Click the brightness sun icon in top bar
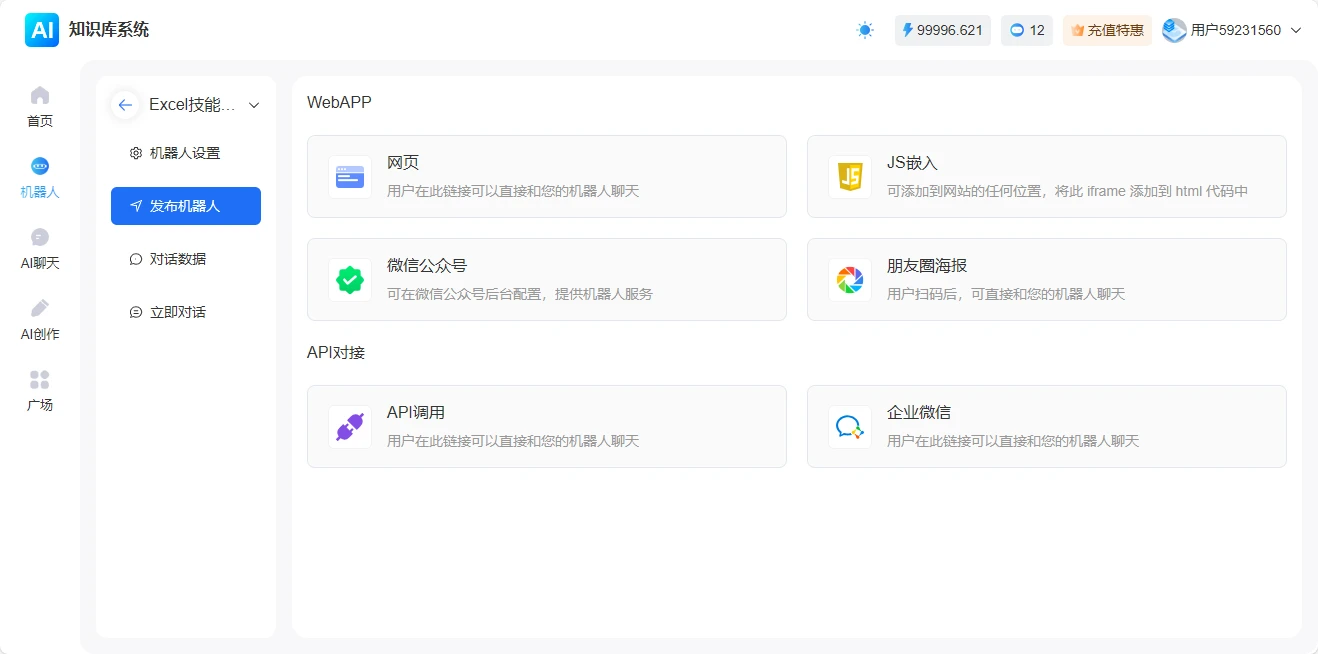1318x654 pixels. click(x=864, y=30)
